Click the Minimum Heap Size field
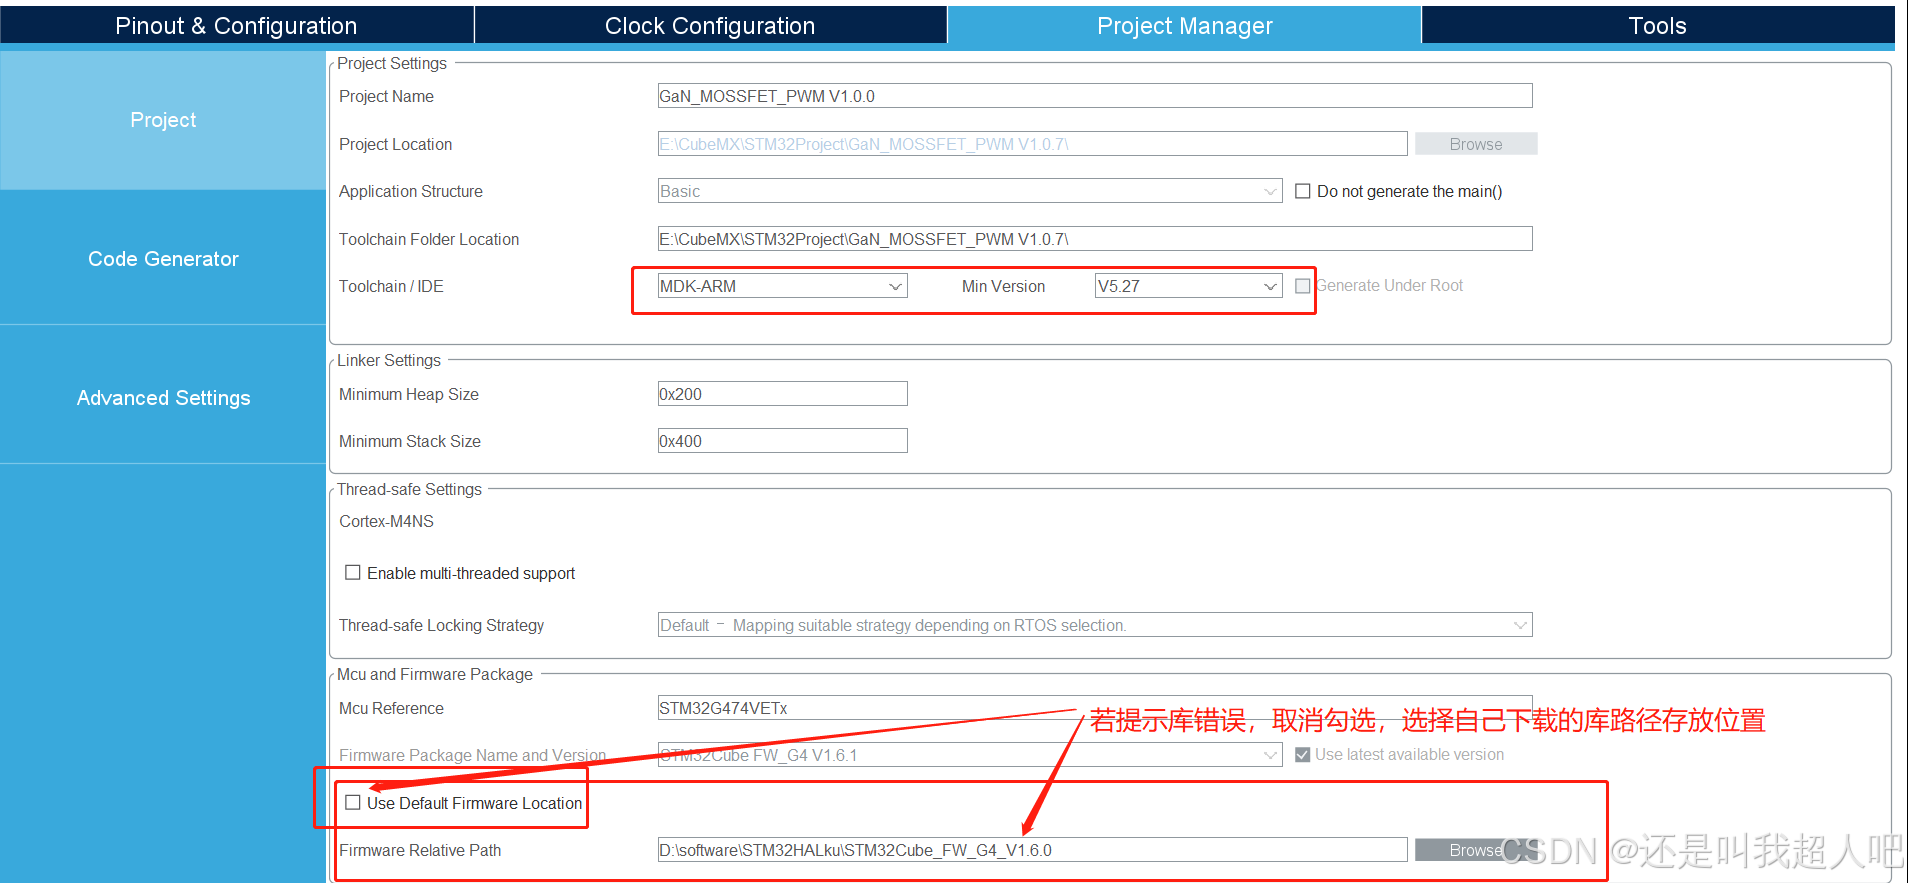 [782, 394]
